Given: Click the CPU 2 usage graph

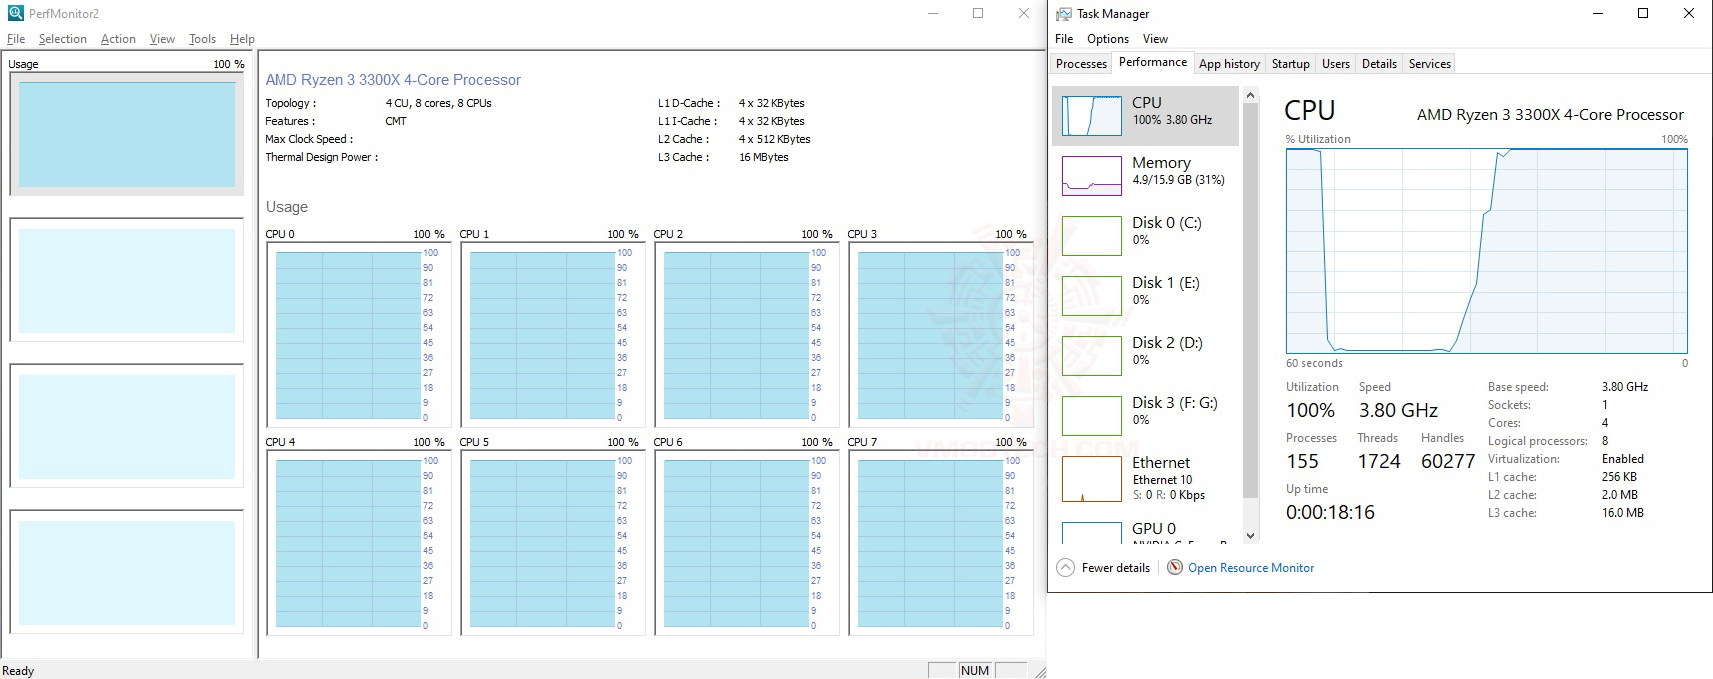Looking at the screenshot, I should pyautogui.click(x=746, y=335).
